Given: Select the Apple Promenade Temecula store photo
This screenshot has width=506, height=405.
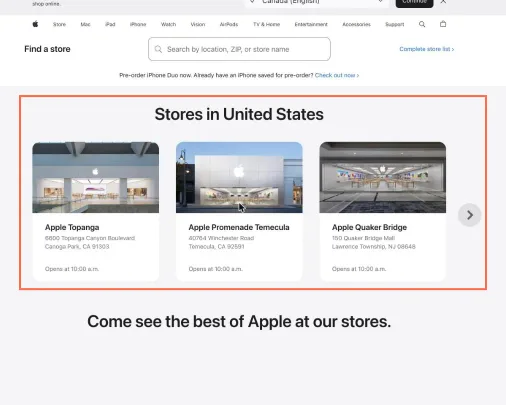Looking at the screenshot, I should pyautogui.click(x=239, y=177).
